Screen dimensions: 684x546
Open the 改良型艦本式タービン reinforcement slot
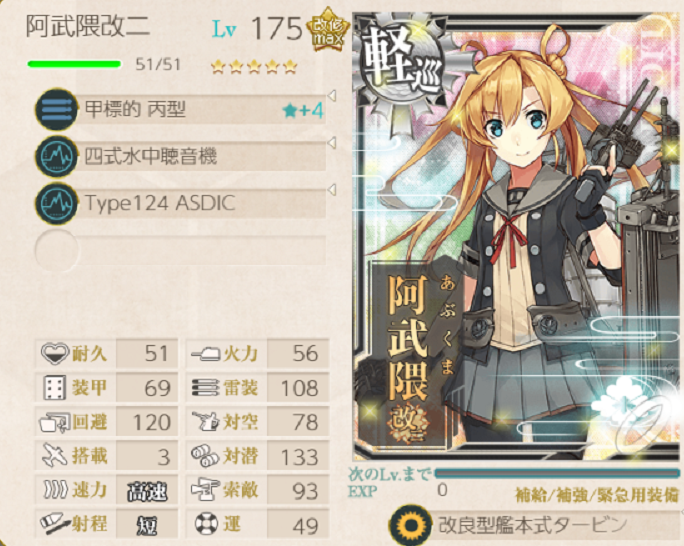coord(536,525)
